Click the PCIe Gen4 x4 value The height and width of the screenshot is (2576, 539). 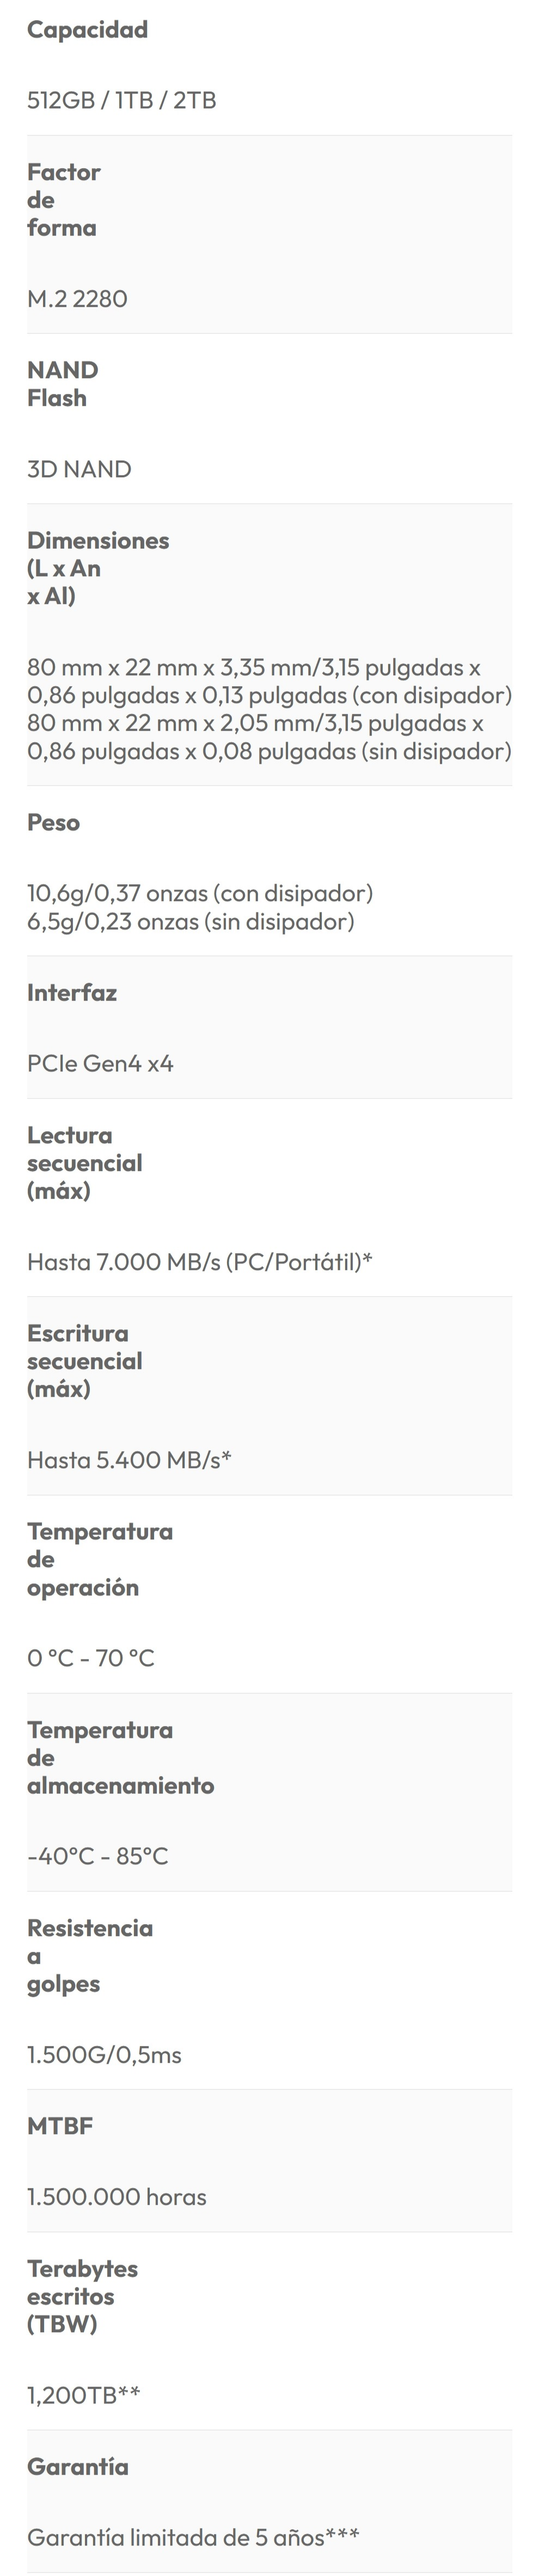point(100,1063)
